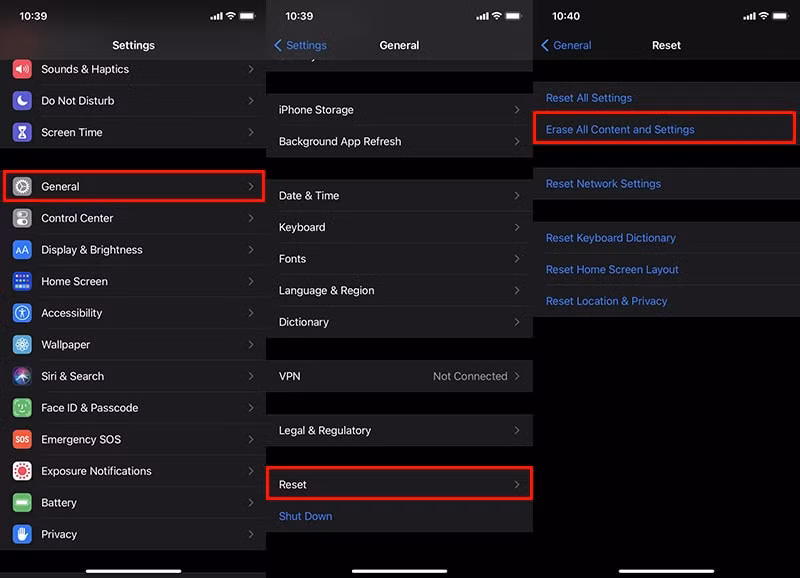
Task: Expand the Fonts row chevron
Action: pyautogui.click(x=517, y=259)
